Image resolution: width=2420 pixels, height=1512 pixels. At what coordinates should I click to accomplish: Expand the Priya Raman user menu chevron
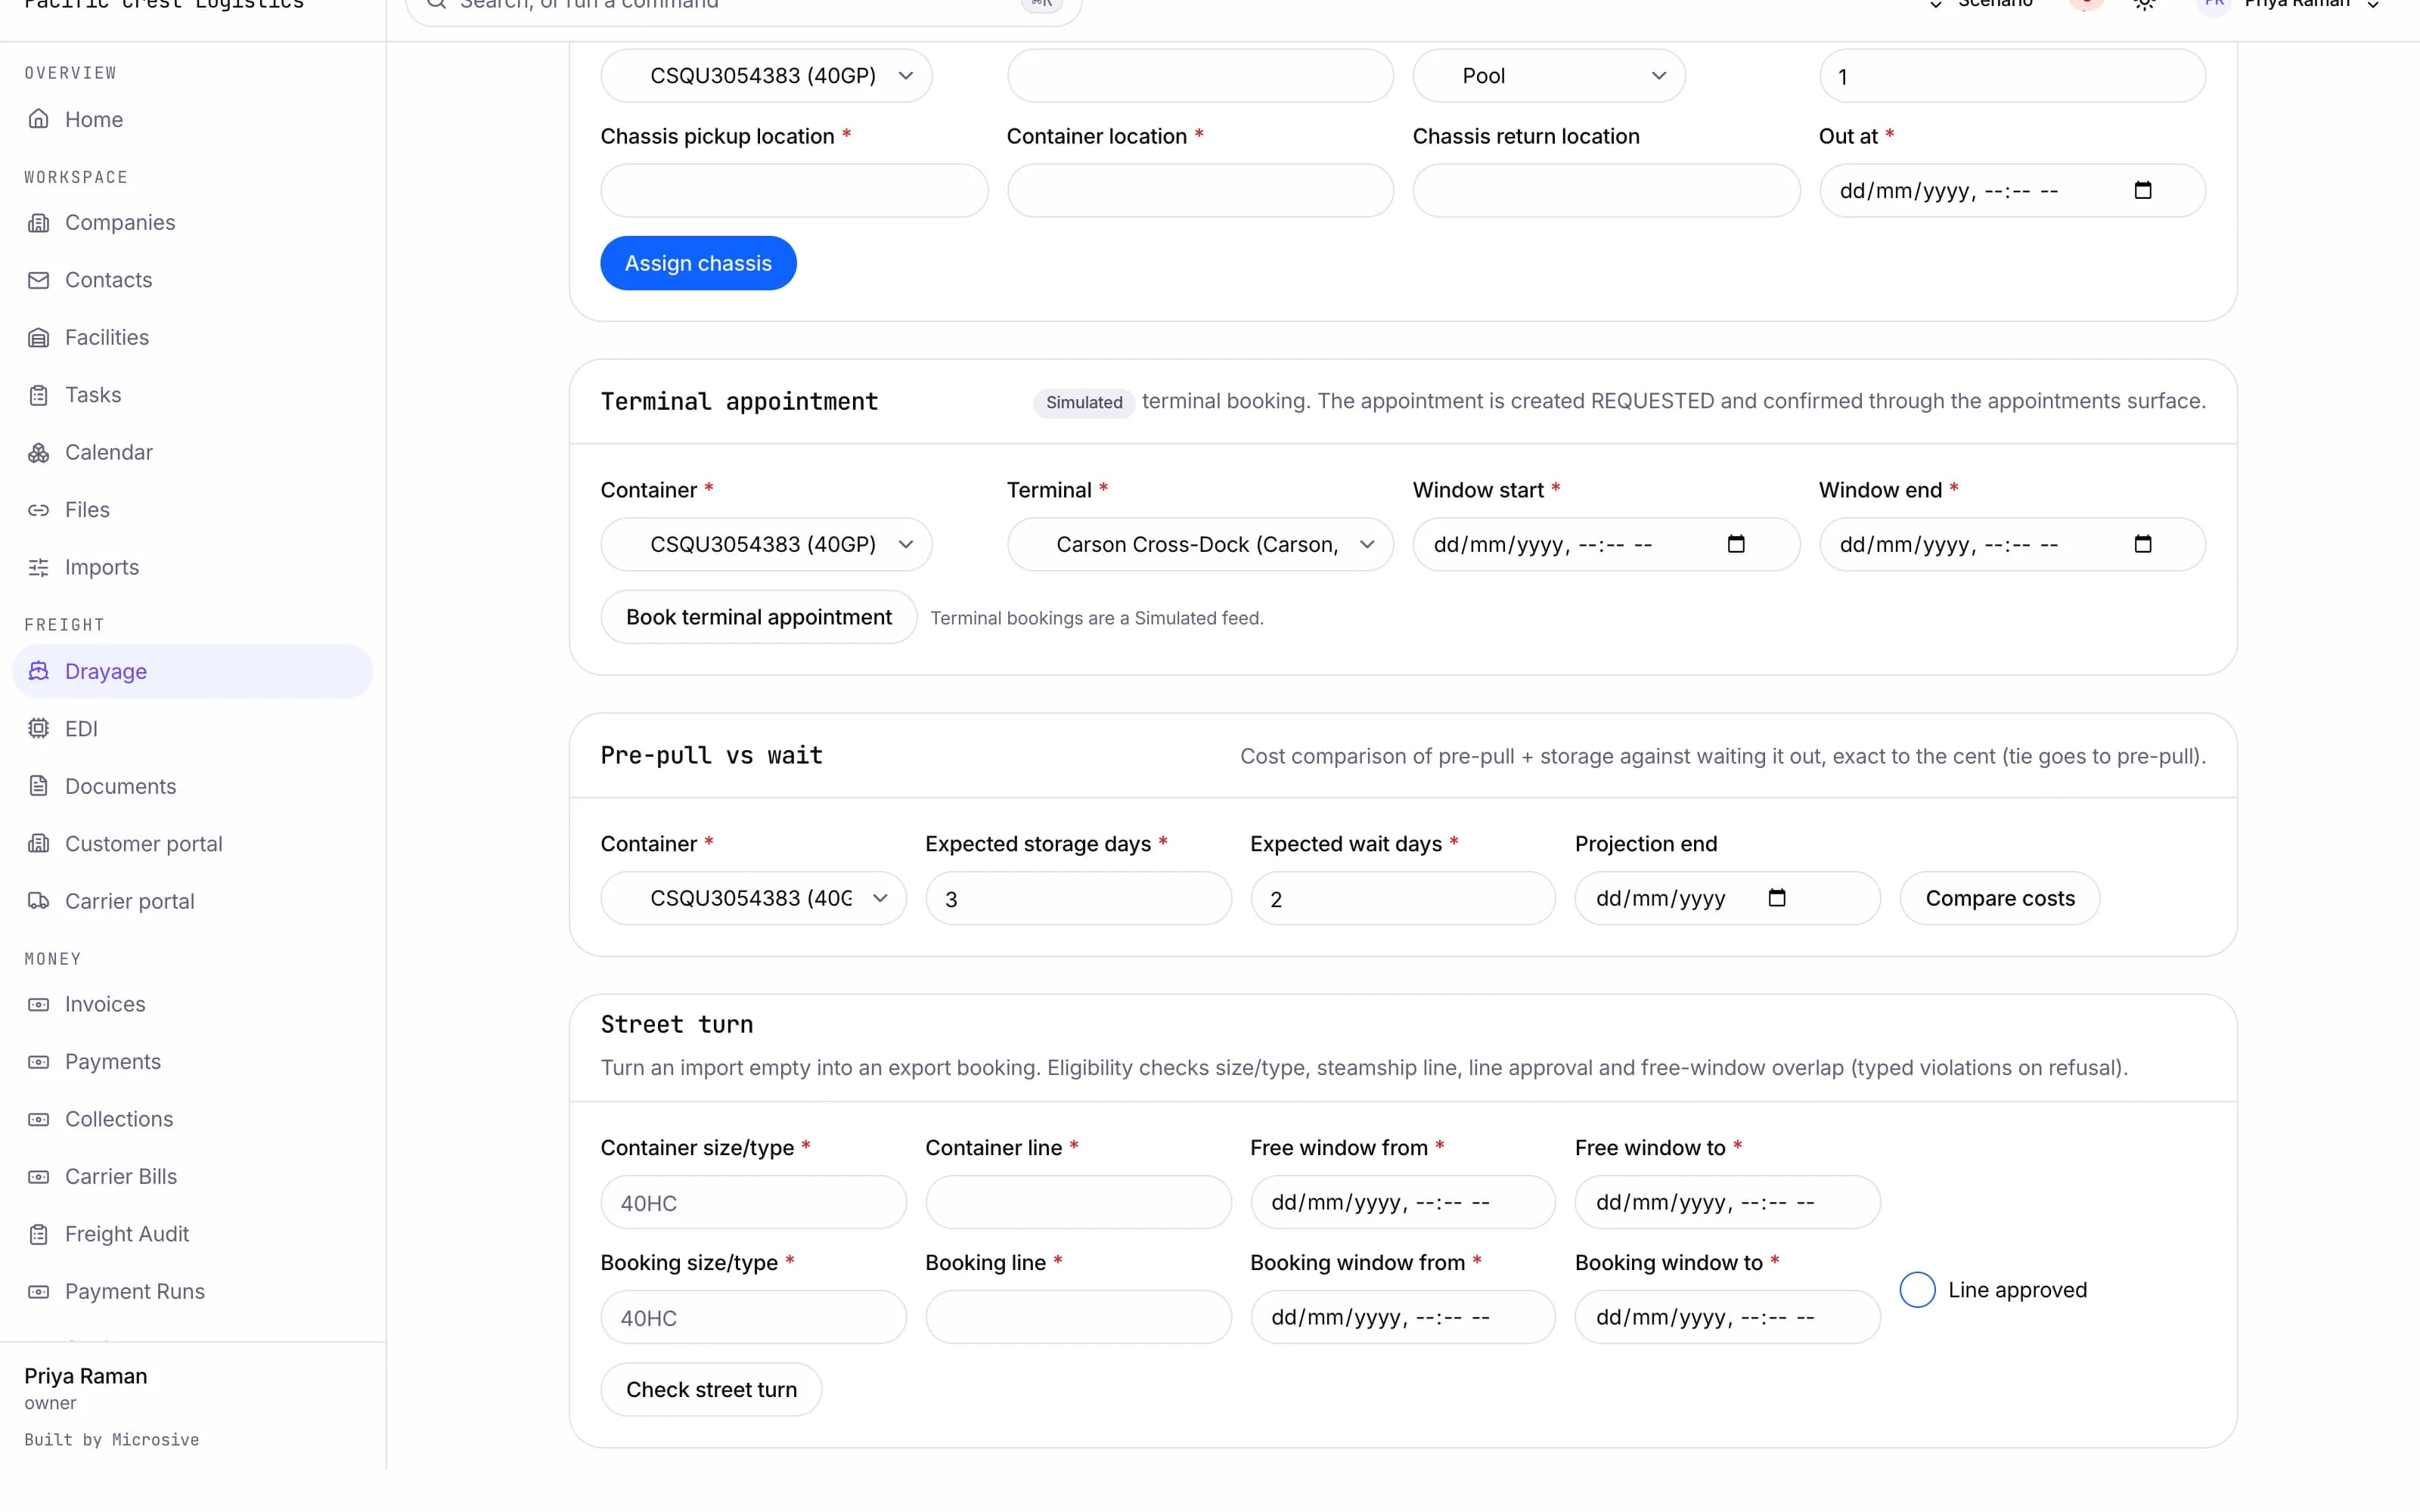coord(2373,5)
